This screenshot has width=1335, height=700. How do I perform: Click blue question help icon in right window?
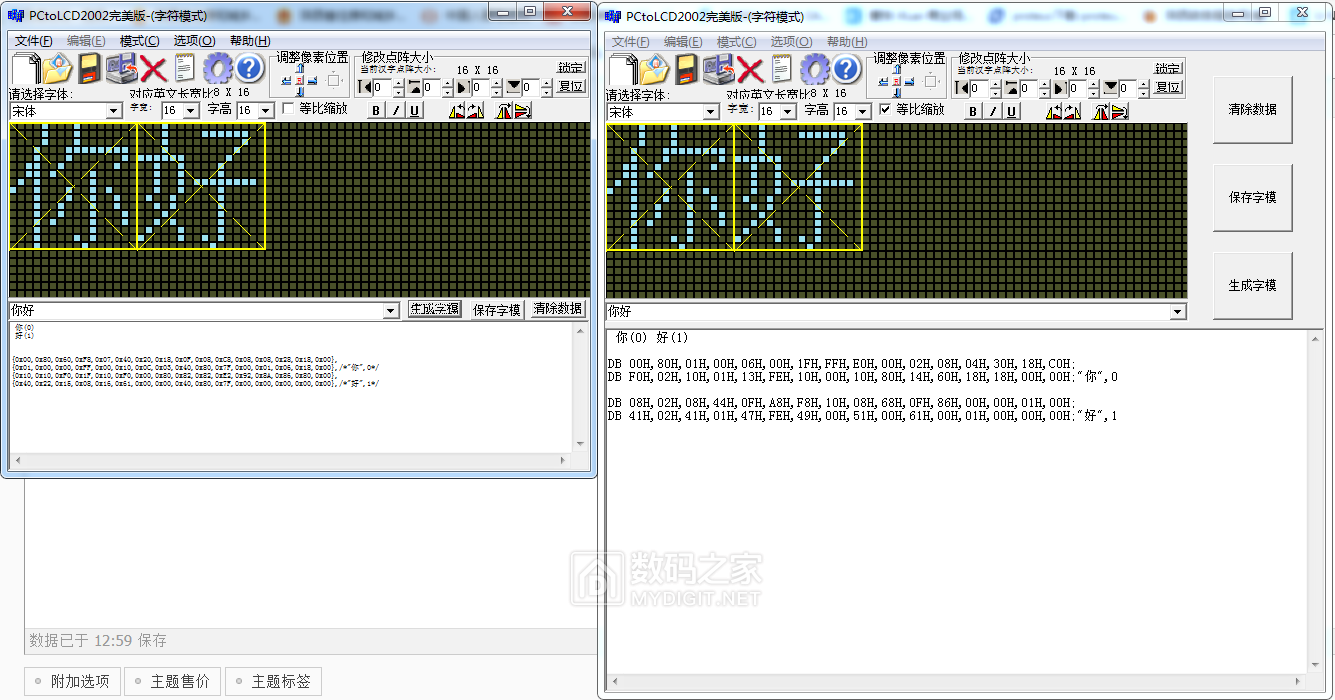pos(846,69)
